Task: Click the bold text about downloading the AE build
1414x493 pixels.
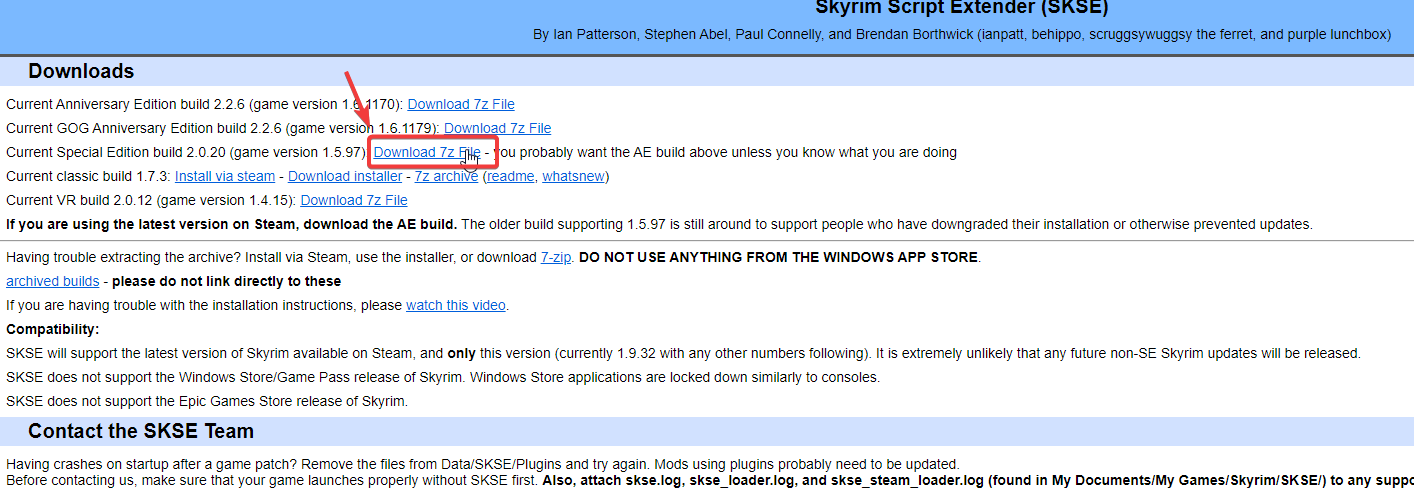Action: 232,224
